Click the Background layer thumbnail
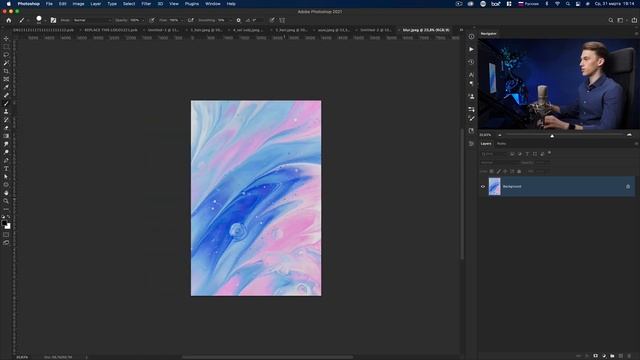 (x=494, y=187)
